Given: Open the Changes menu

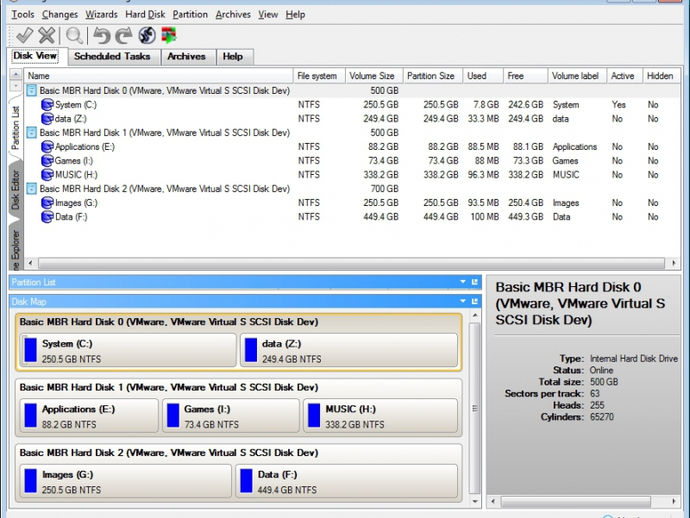Looking at the screenshot, I should [60, 15].
